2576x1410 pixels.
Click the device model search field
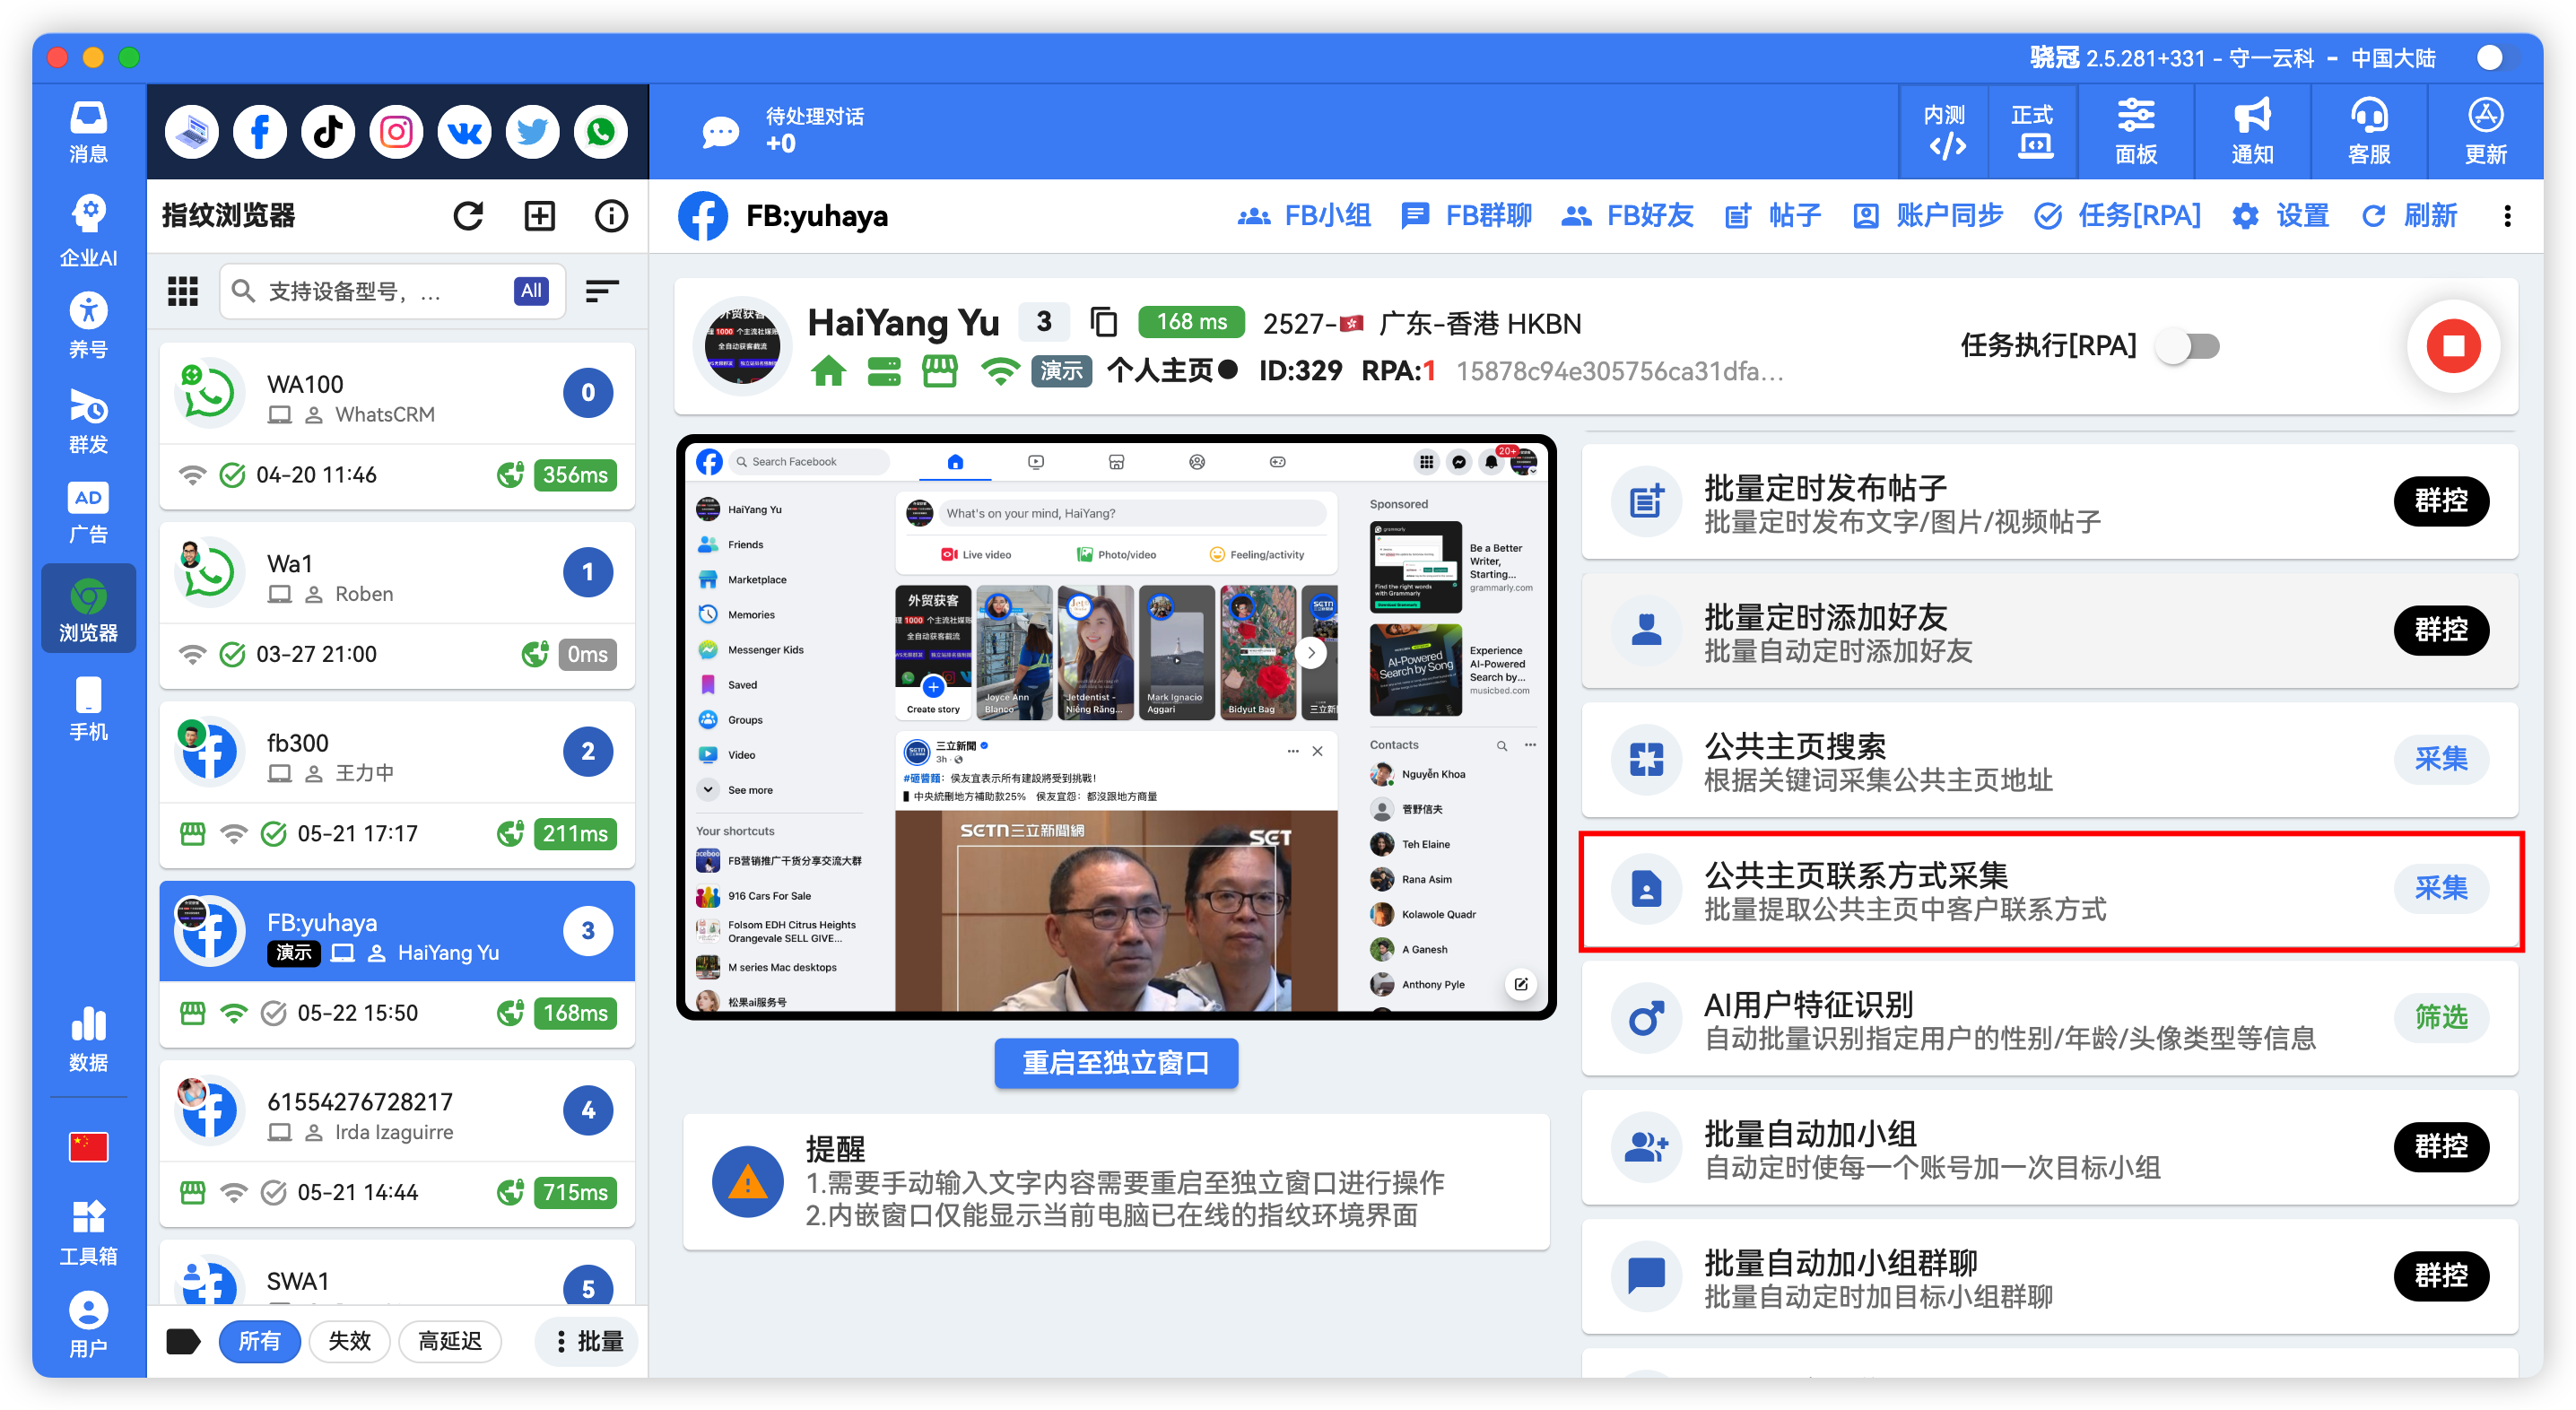point(390,291)
